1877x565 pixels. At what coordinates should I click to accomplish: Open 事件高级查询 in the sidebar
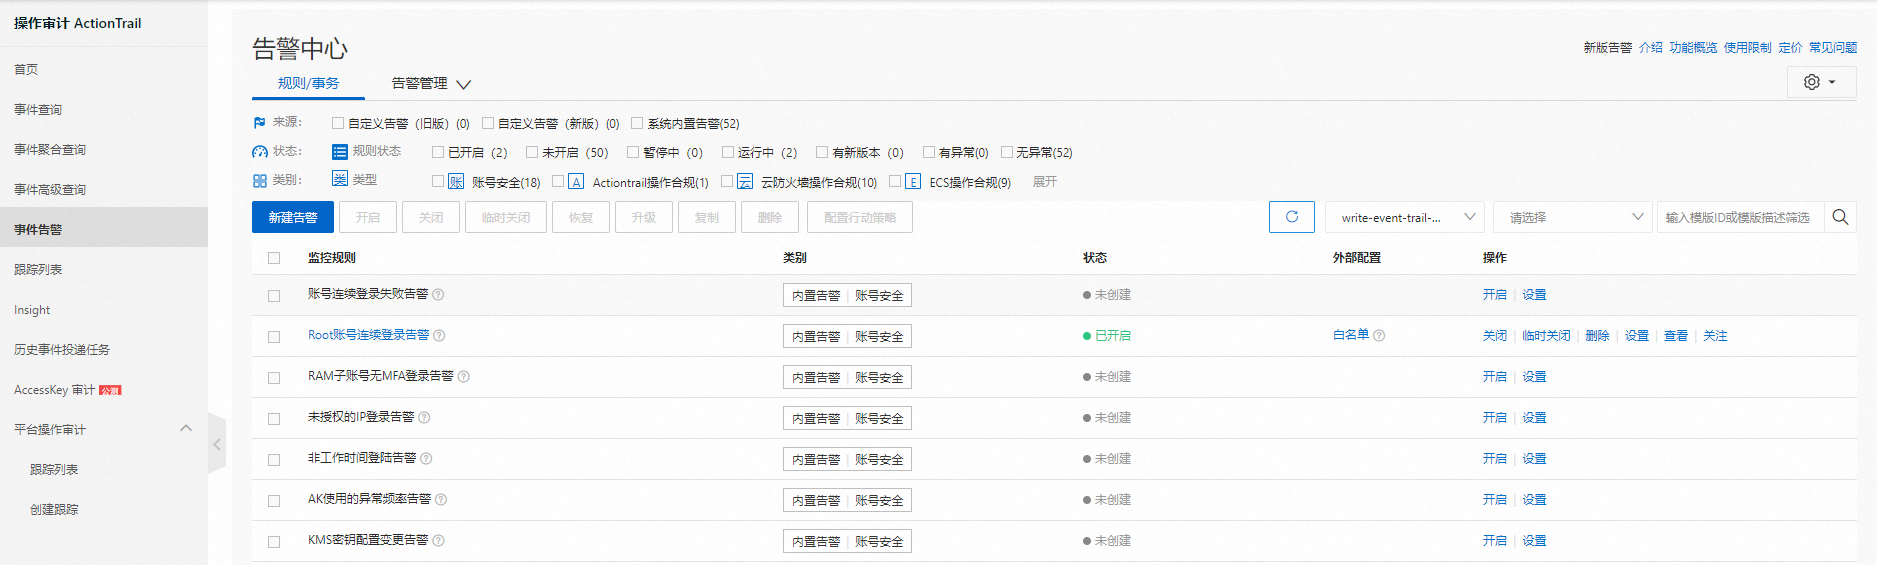50,189
